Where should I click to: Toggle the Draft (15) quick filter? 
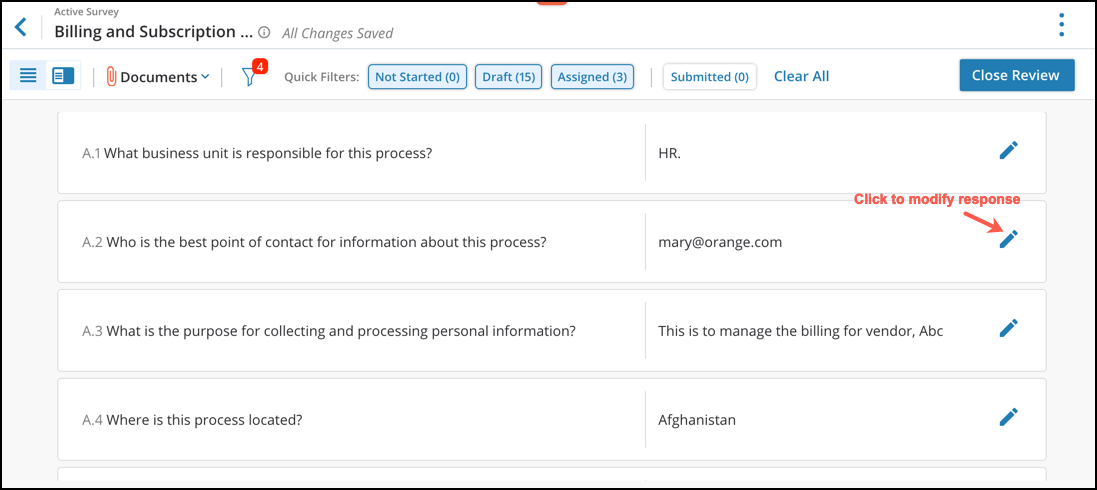pos(509,77)
